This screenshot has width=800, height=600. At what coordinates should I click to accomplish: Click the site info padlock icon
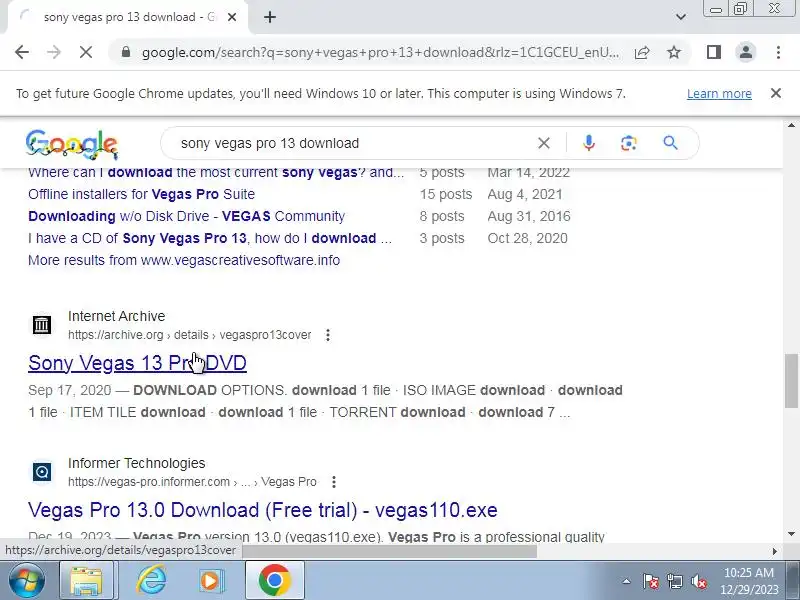click(126, 52)
